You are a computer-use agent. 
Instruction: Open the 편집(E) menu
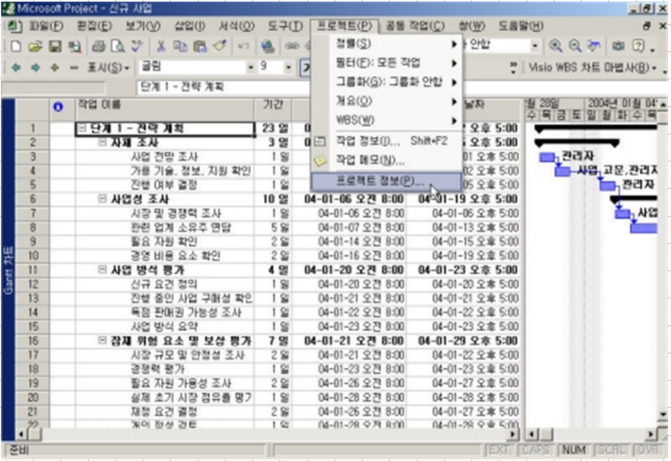pos(95,26)
